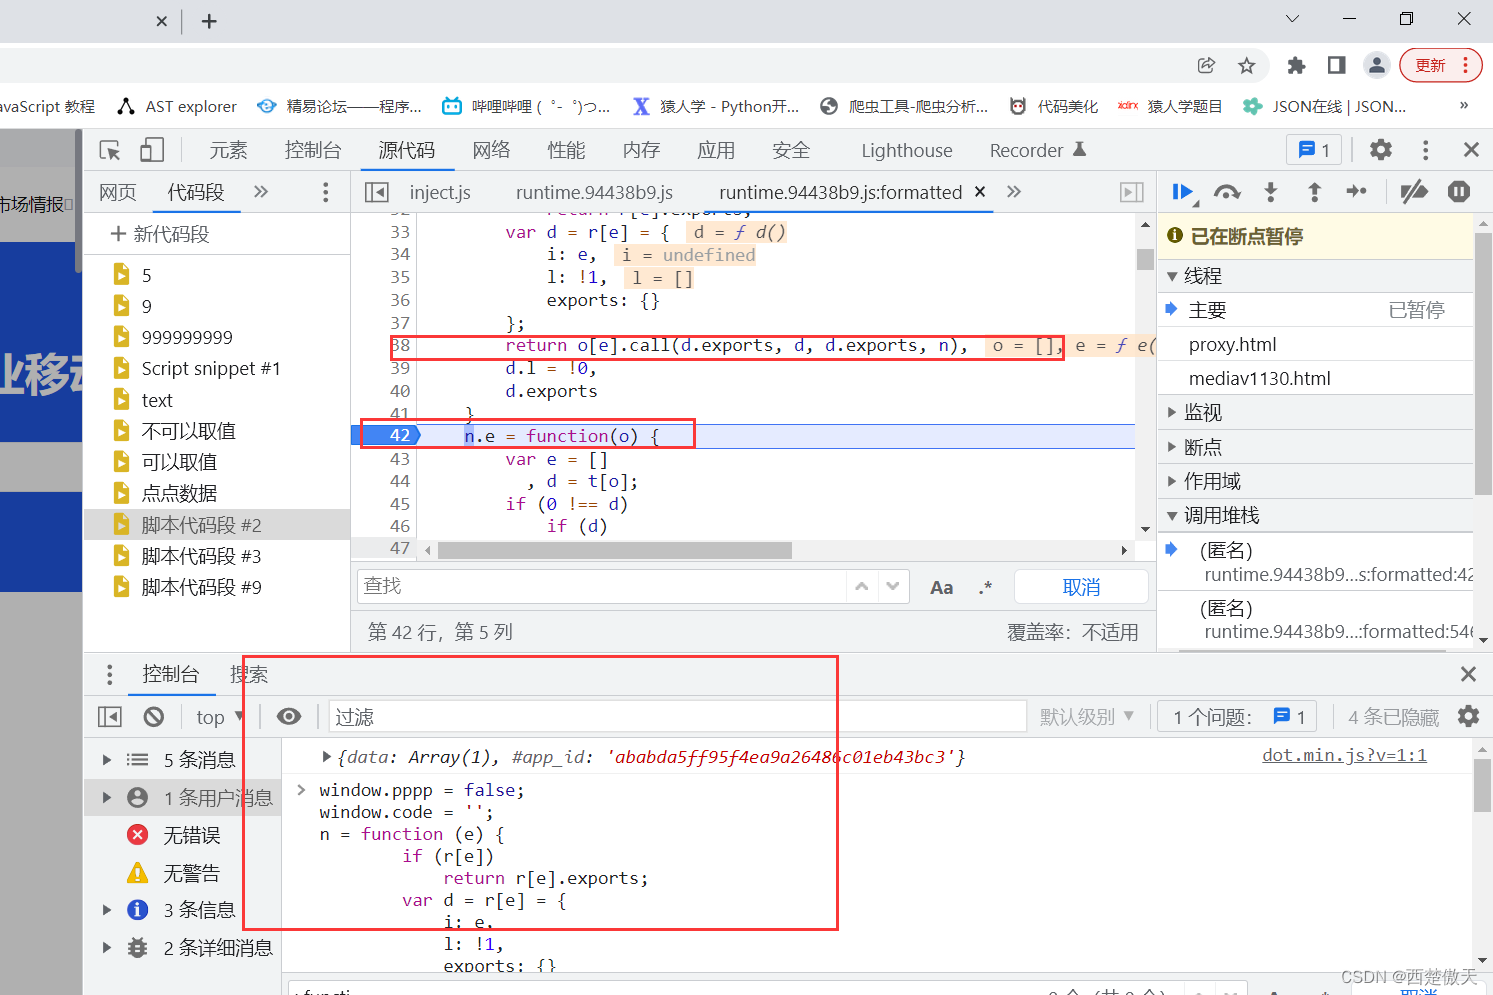1493x995 pixels.
Task: Open the issues counter badge
Action: click(x=1237, y=717)
